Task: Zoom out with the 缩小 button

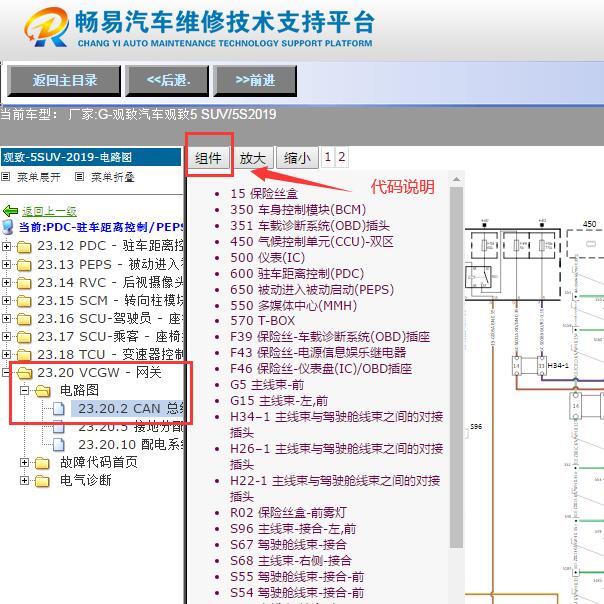Action: point(297,158)
